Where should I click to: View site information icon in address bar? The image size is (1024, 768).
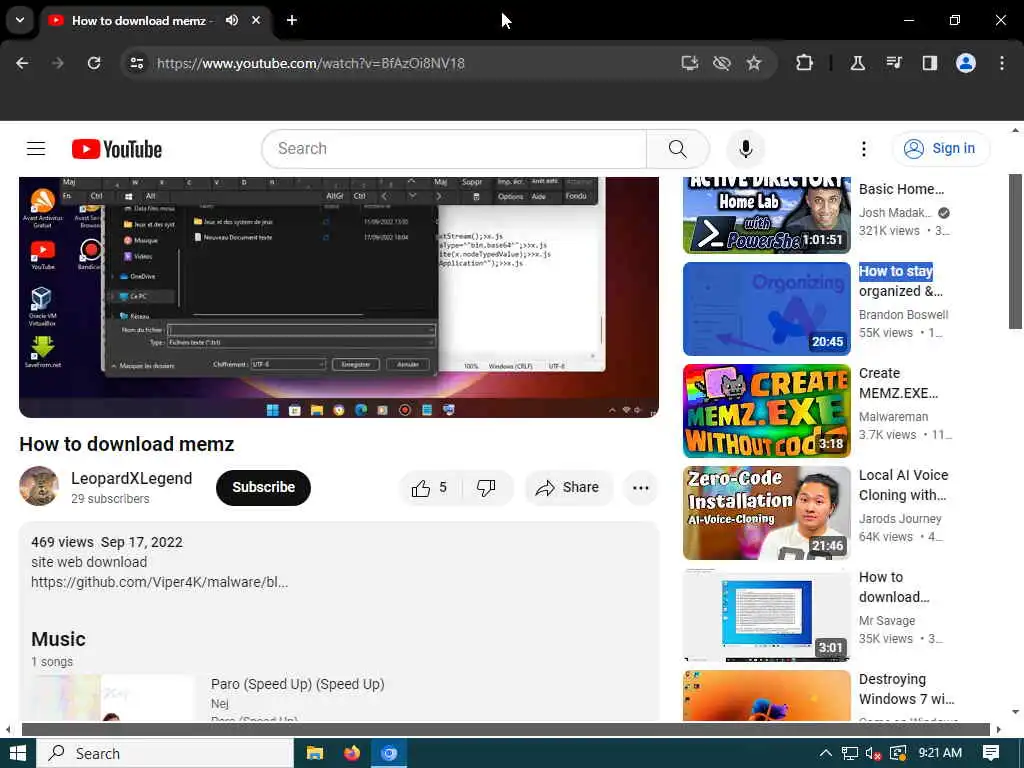136,63
